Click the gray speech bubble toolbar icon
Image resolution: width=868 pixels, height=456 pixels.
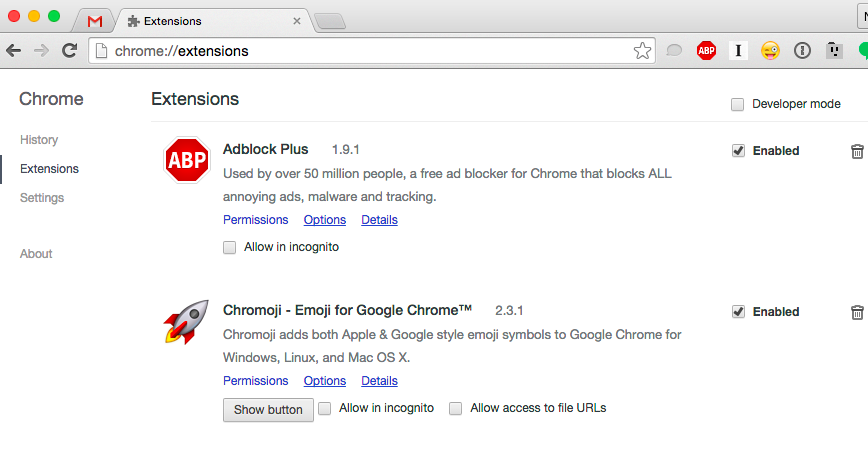(675, 50)
